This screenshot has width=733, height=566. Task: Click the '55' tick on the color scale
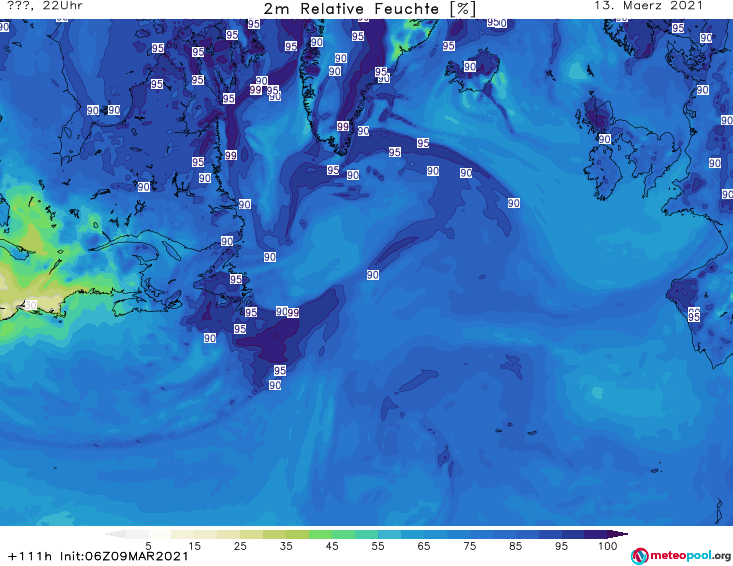tap(377, 546)
